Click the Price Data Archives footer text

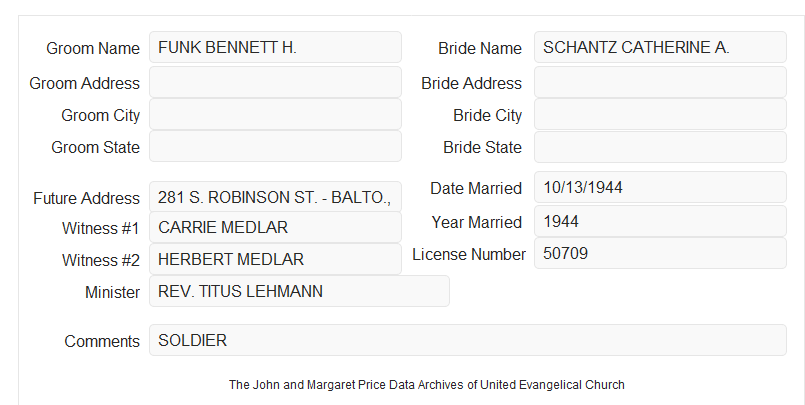[x=427, y=384]
